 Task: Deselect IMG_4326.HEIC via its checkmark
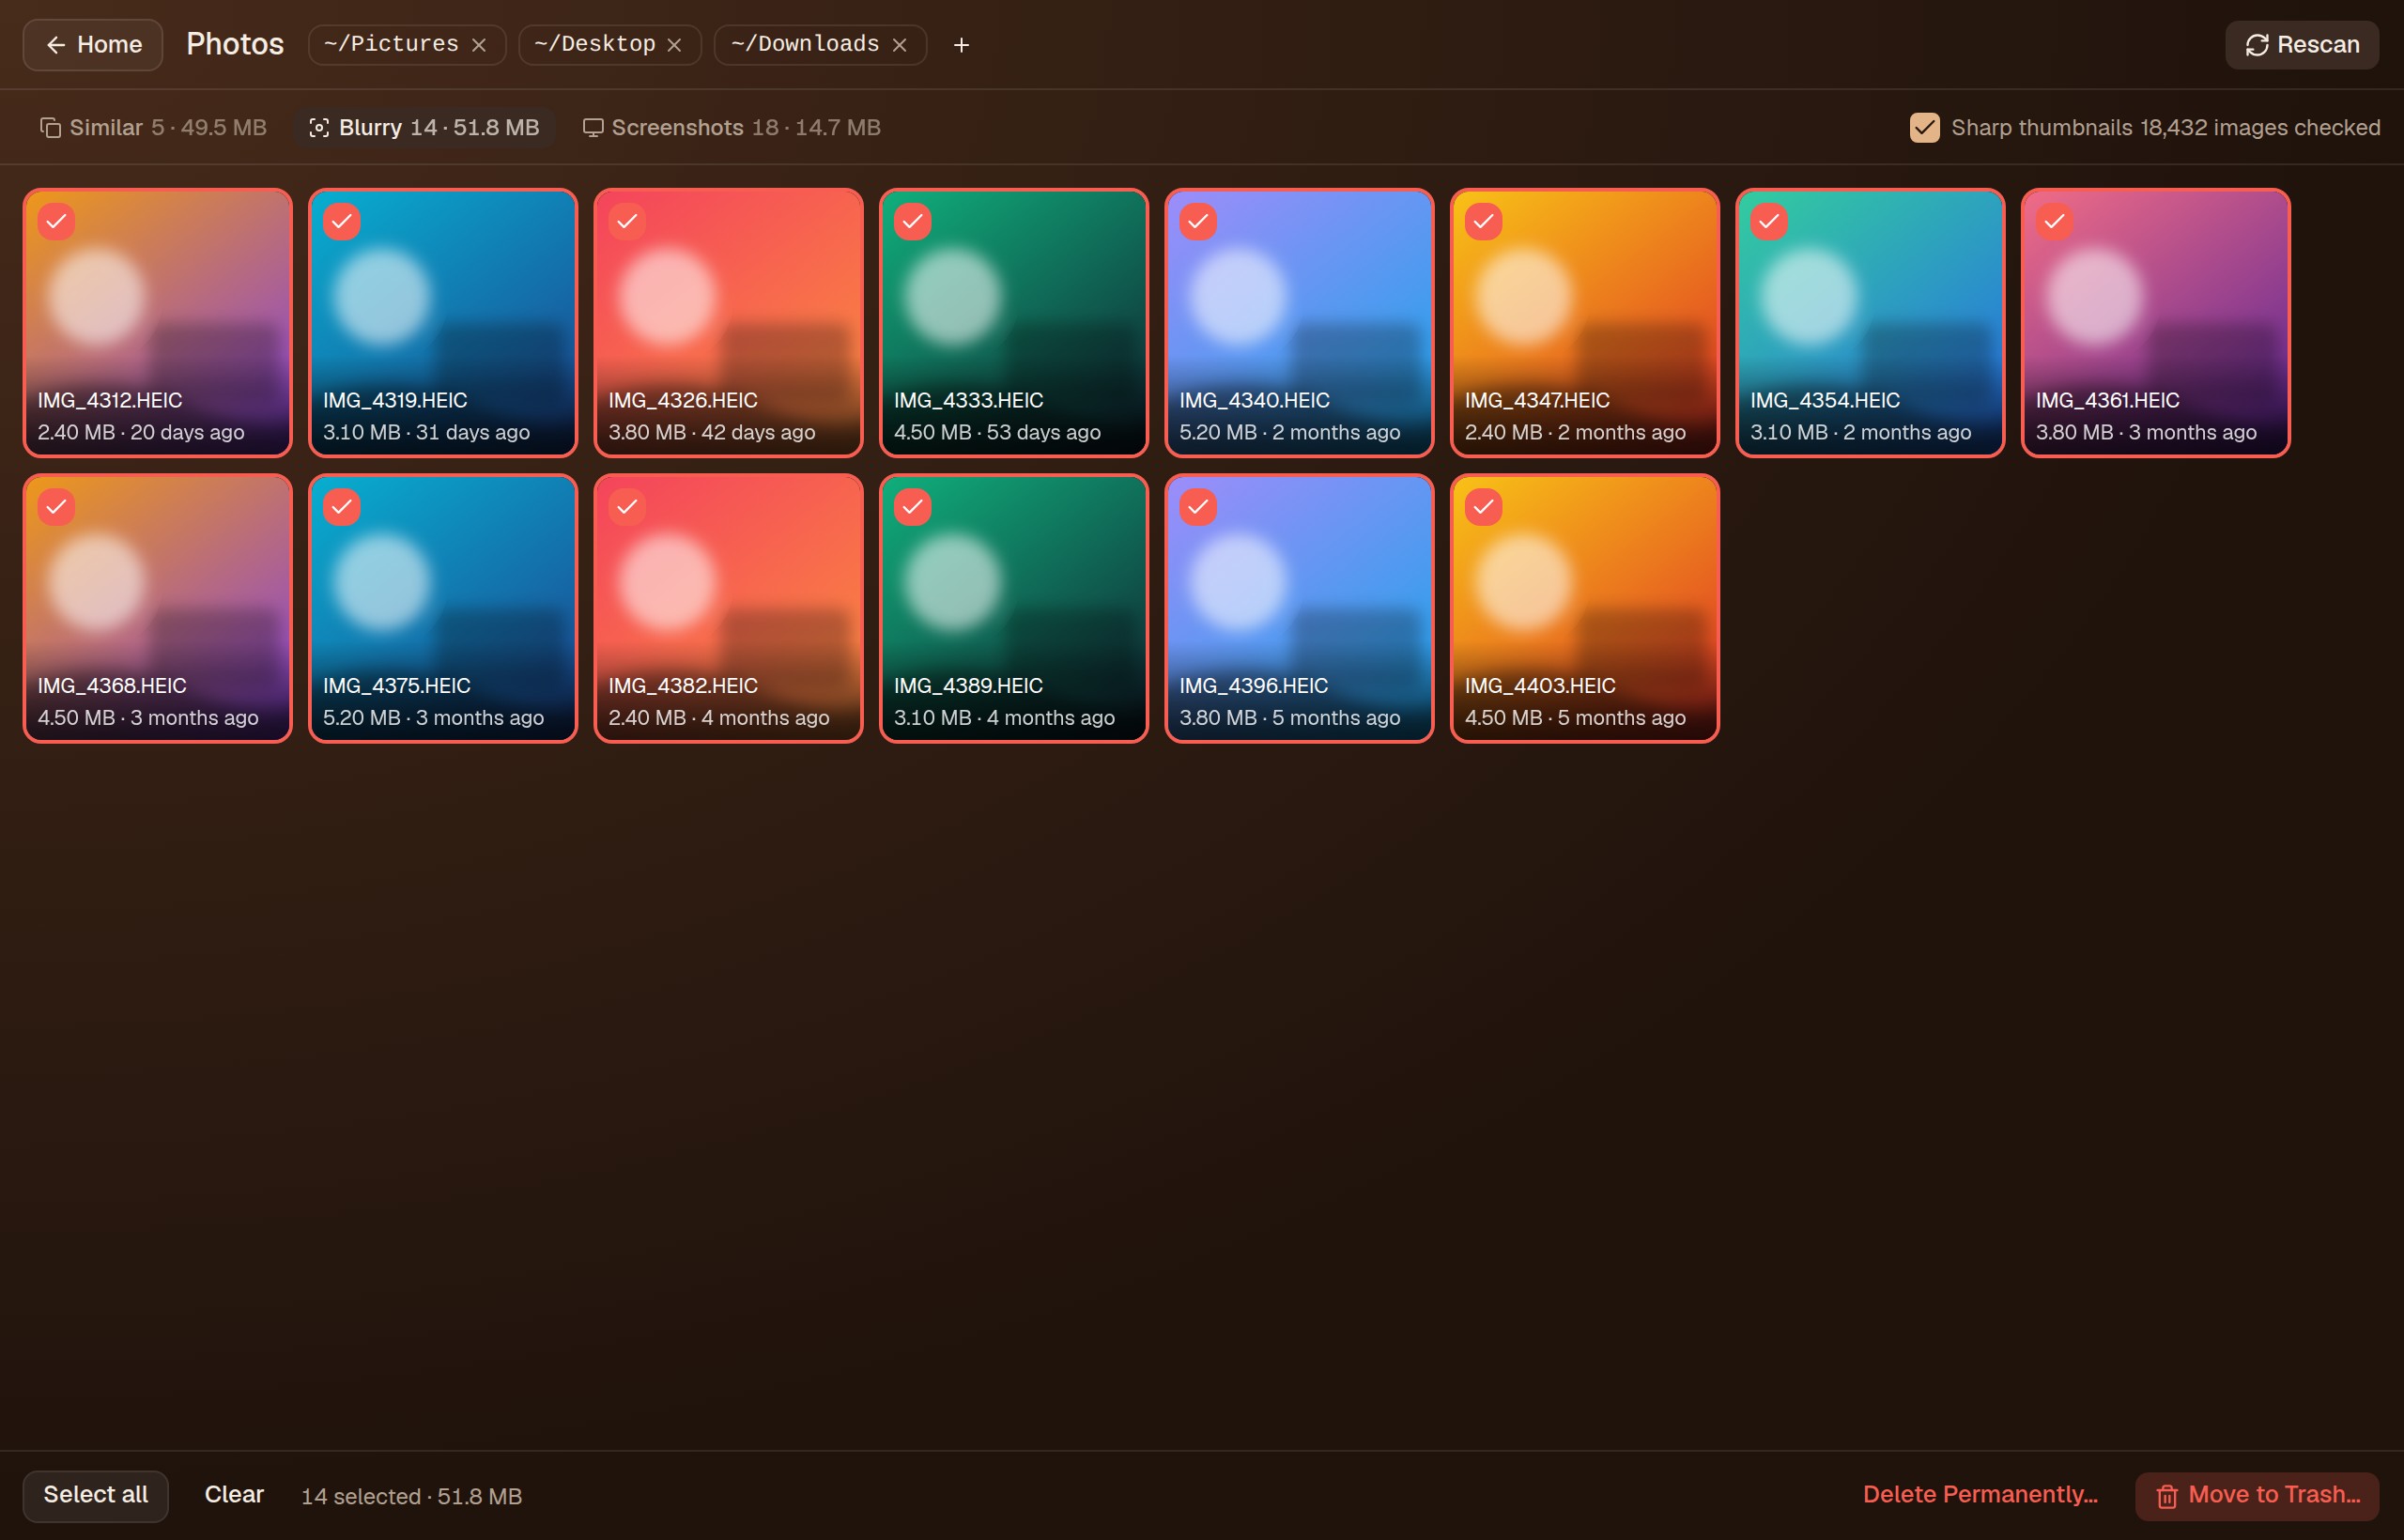pos(627,221)
